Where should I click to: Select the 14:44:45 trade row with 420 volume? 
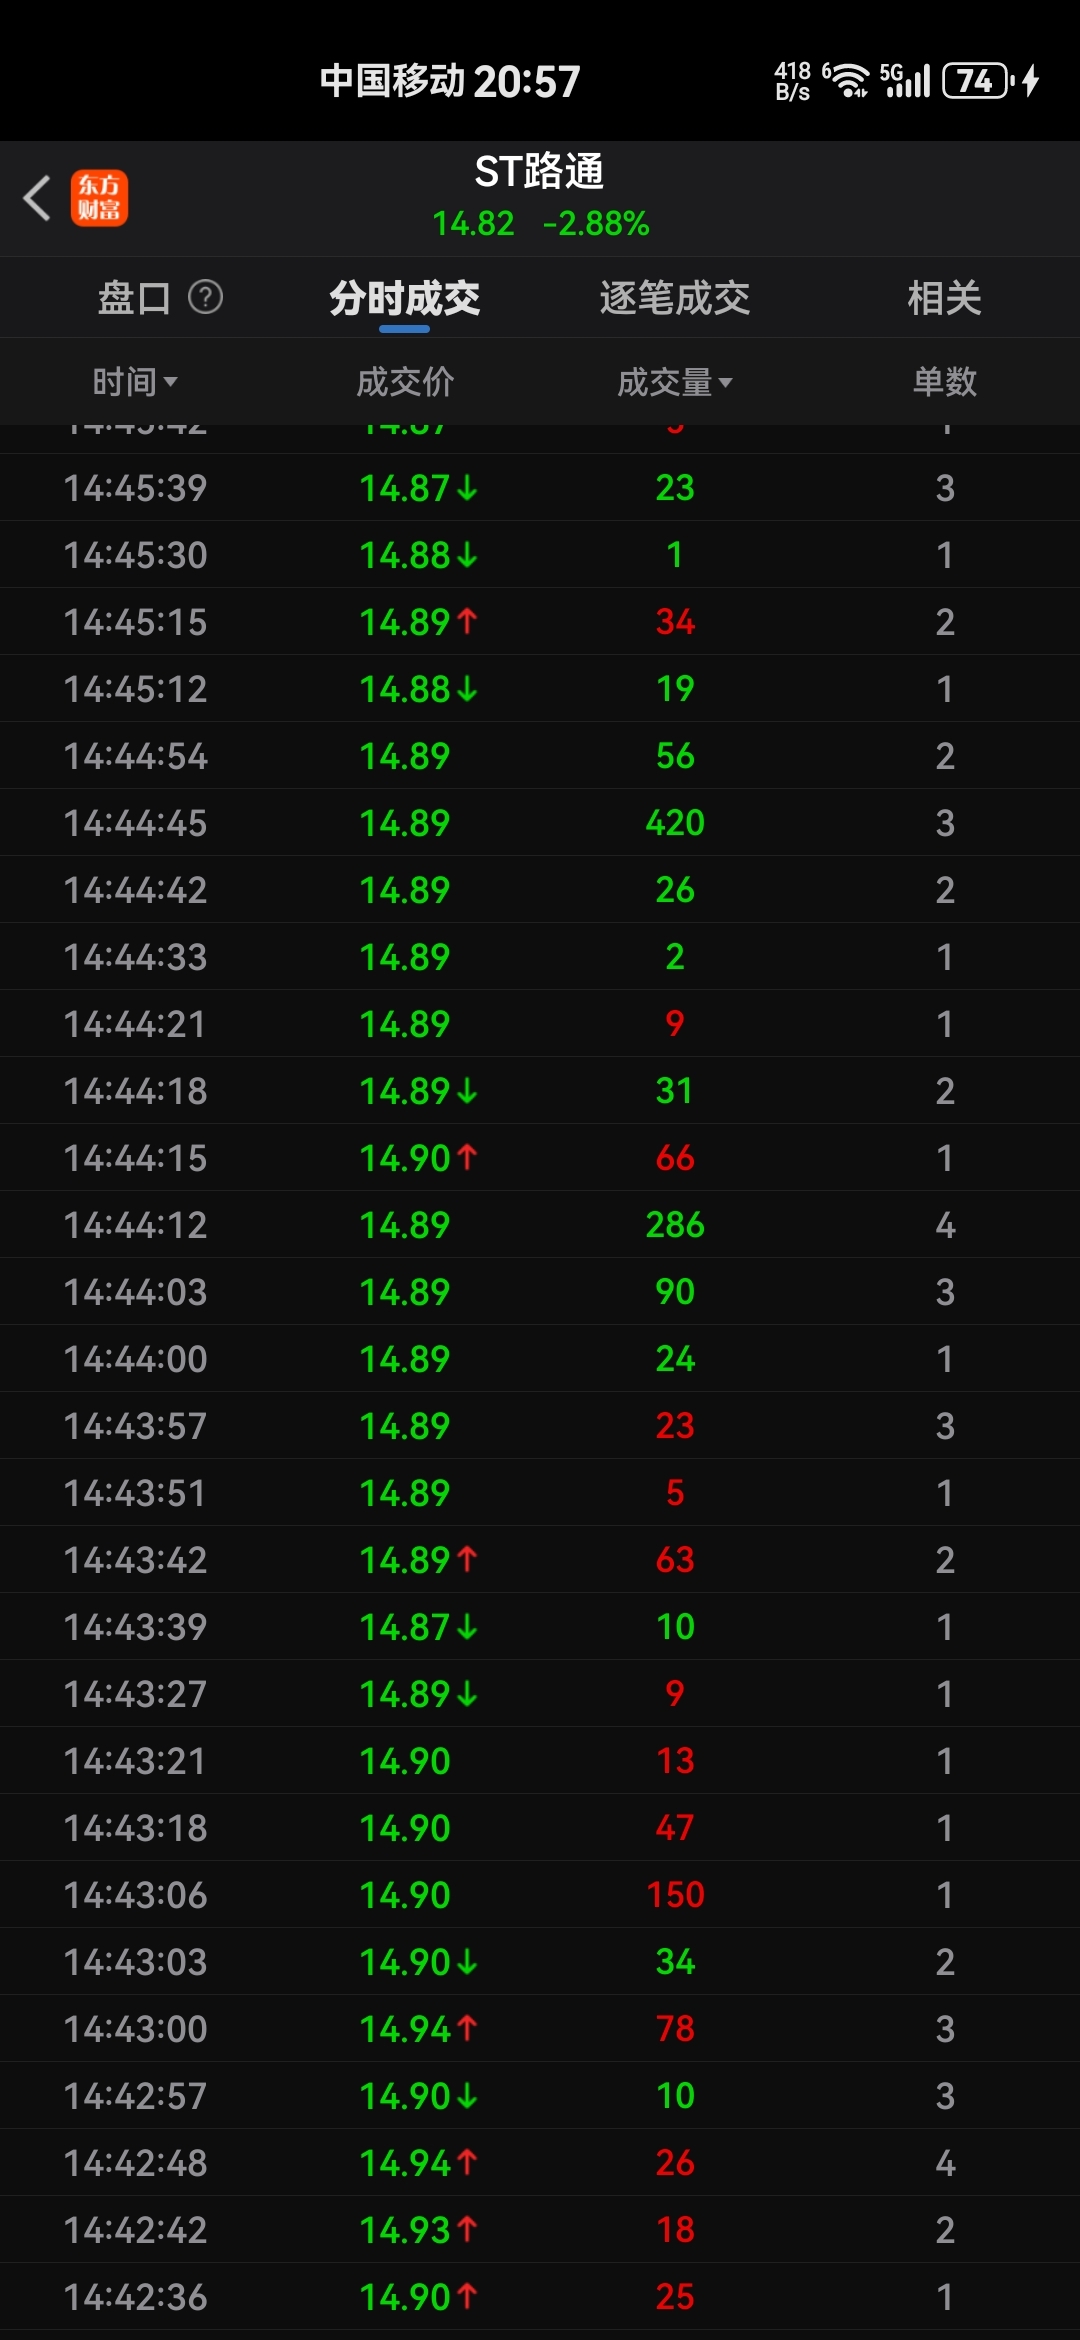point(540,822)
